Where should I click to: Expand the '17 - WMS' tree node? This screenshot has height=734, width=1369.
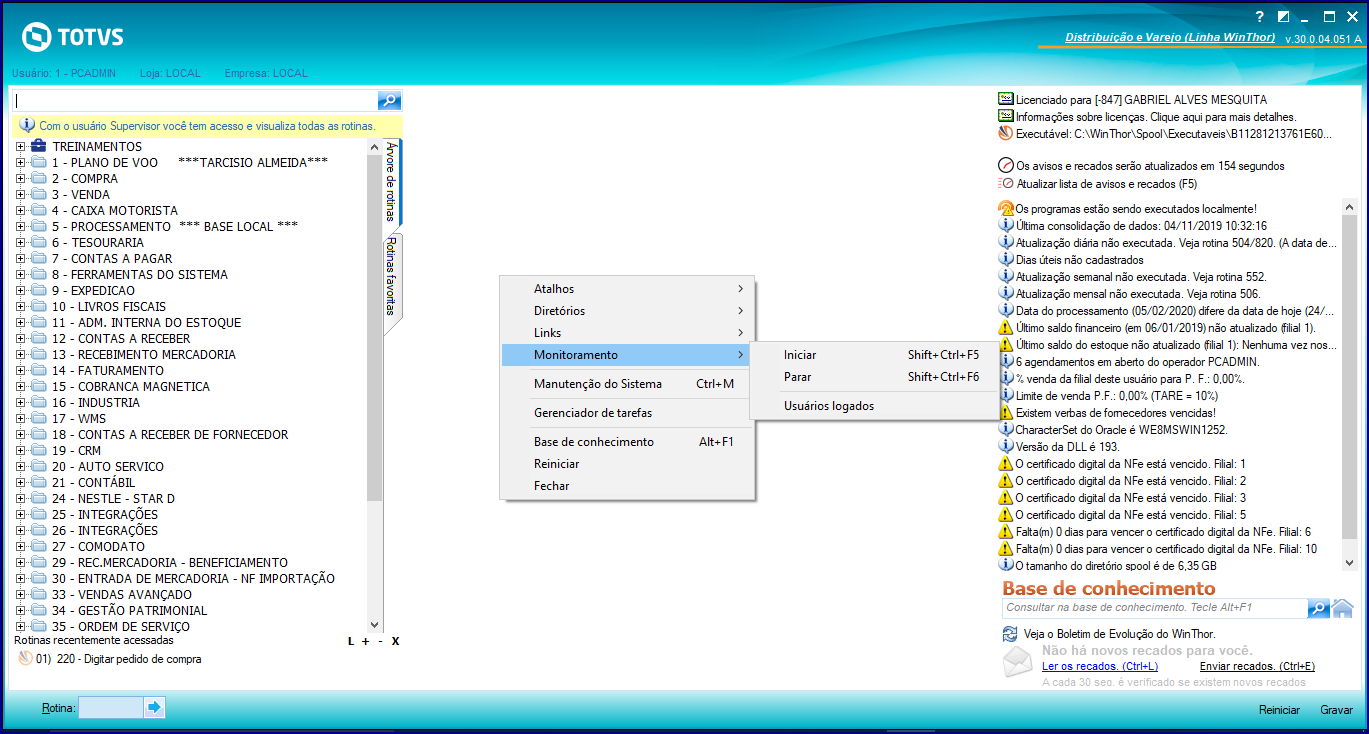click(20, 418)
